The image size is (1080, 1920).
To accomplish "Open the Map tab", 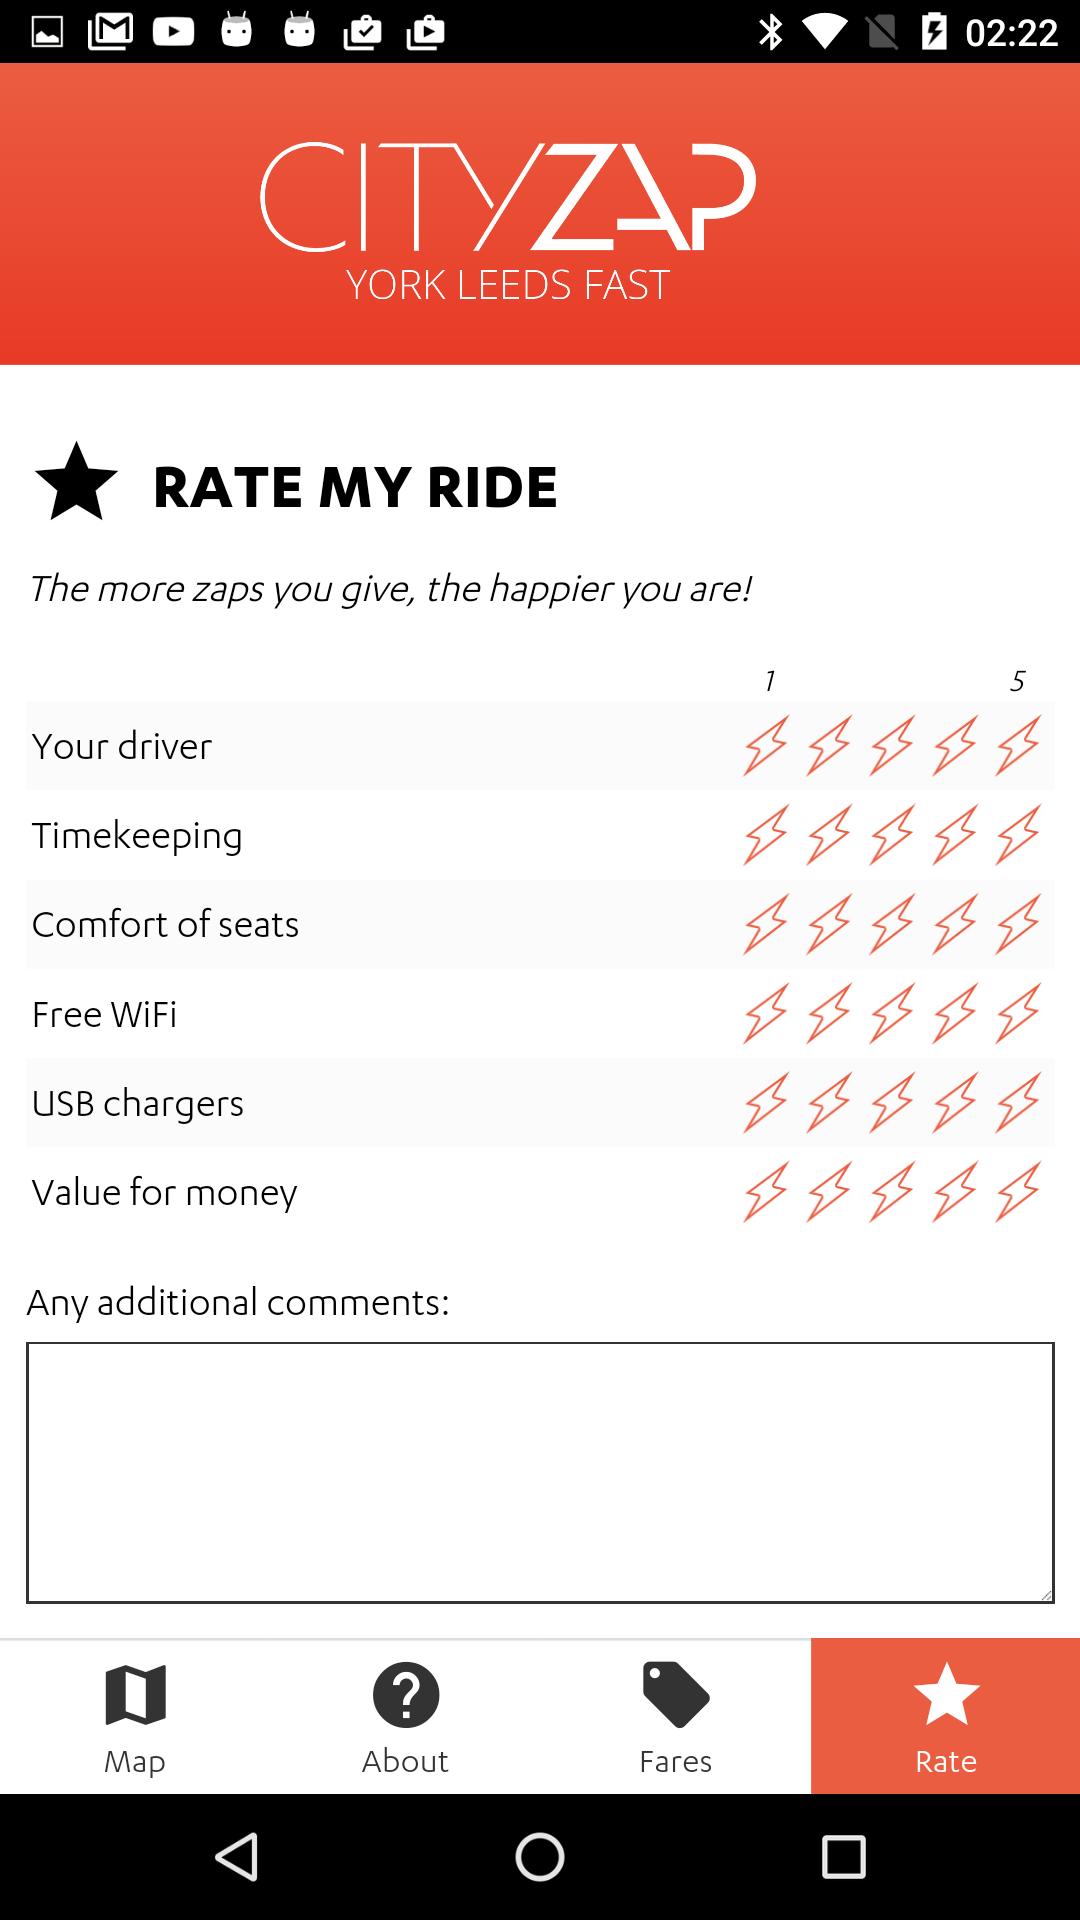I will click(135, 1716).
